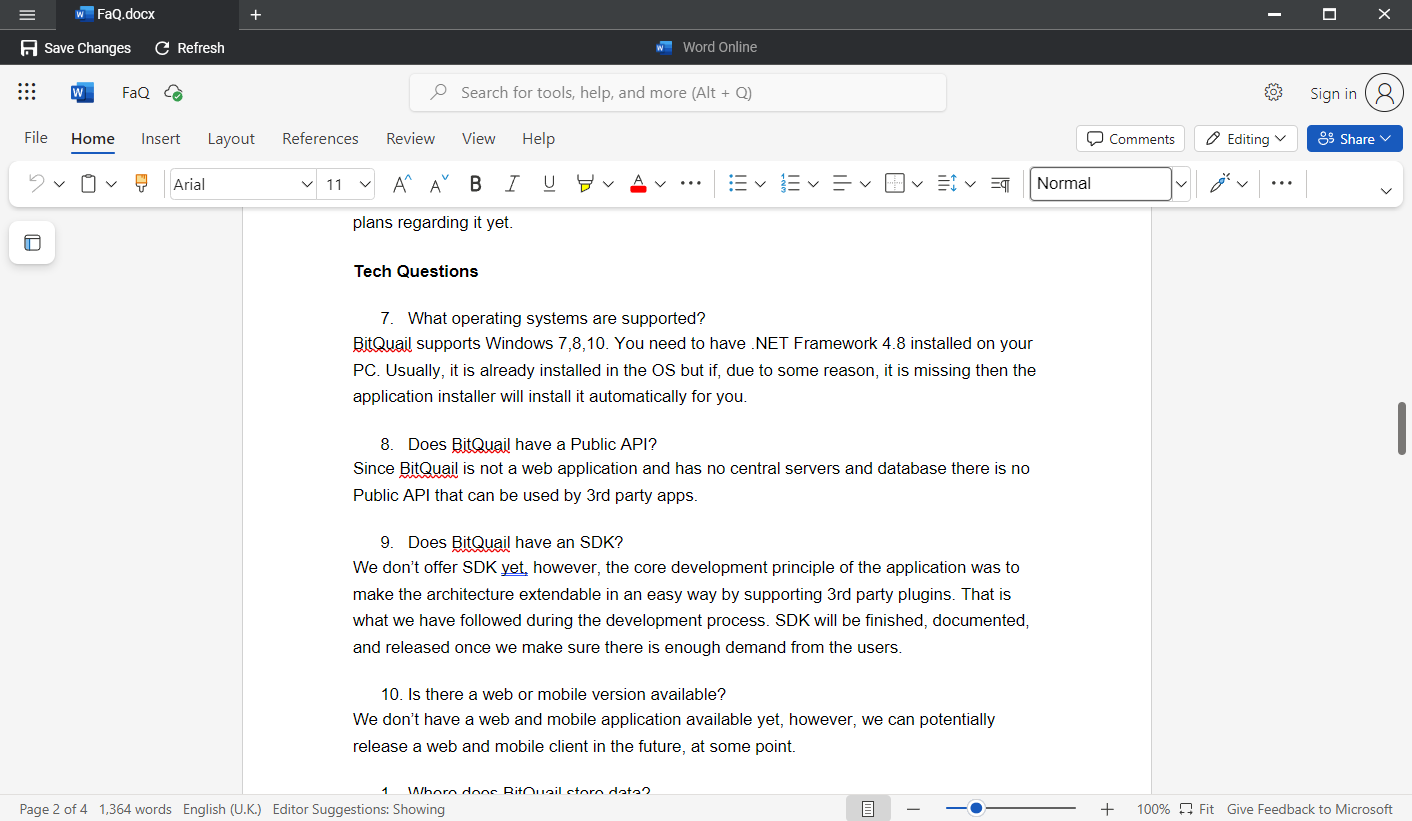Open the app launcher grid icon

[27, 92]
